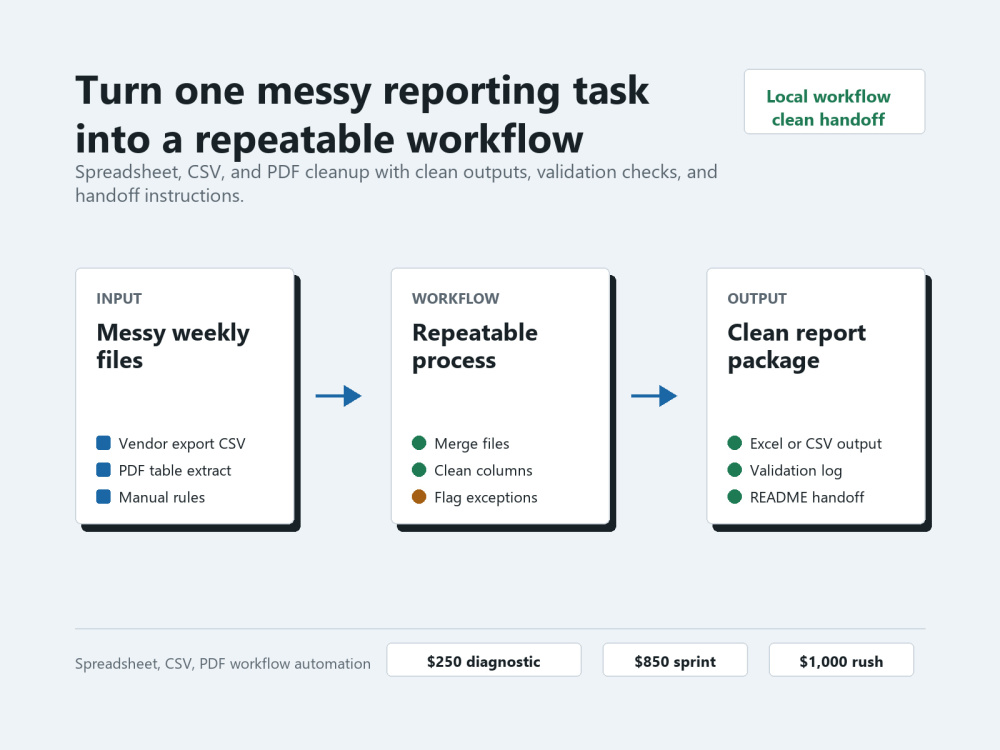
Task: Click the $250 diagnostic pricing button
Action: point(483,659)
